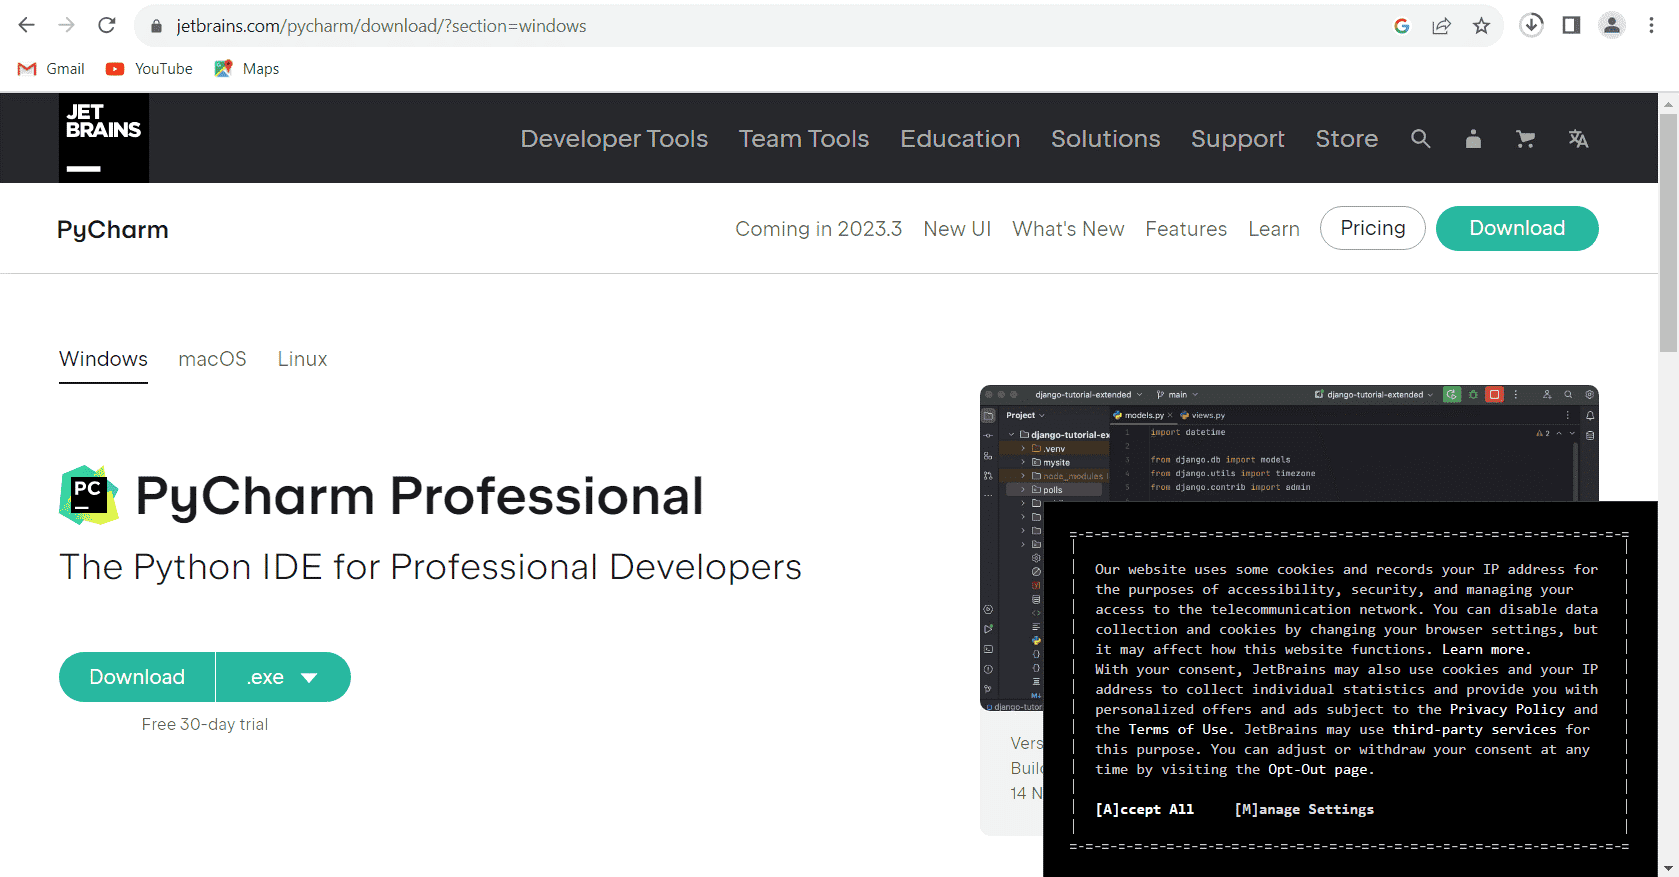1679x877 pixels.
Task: Open New UI page link
Action: point(957,229)
